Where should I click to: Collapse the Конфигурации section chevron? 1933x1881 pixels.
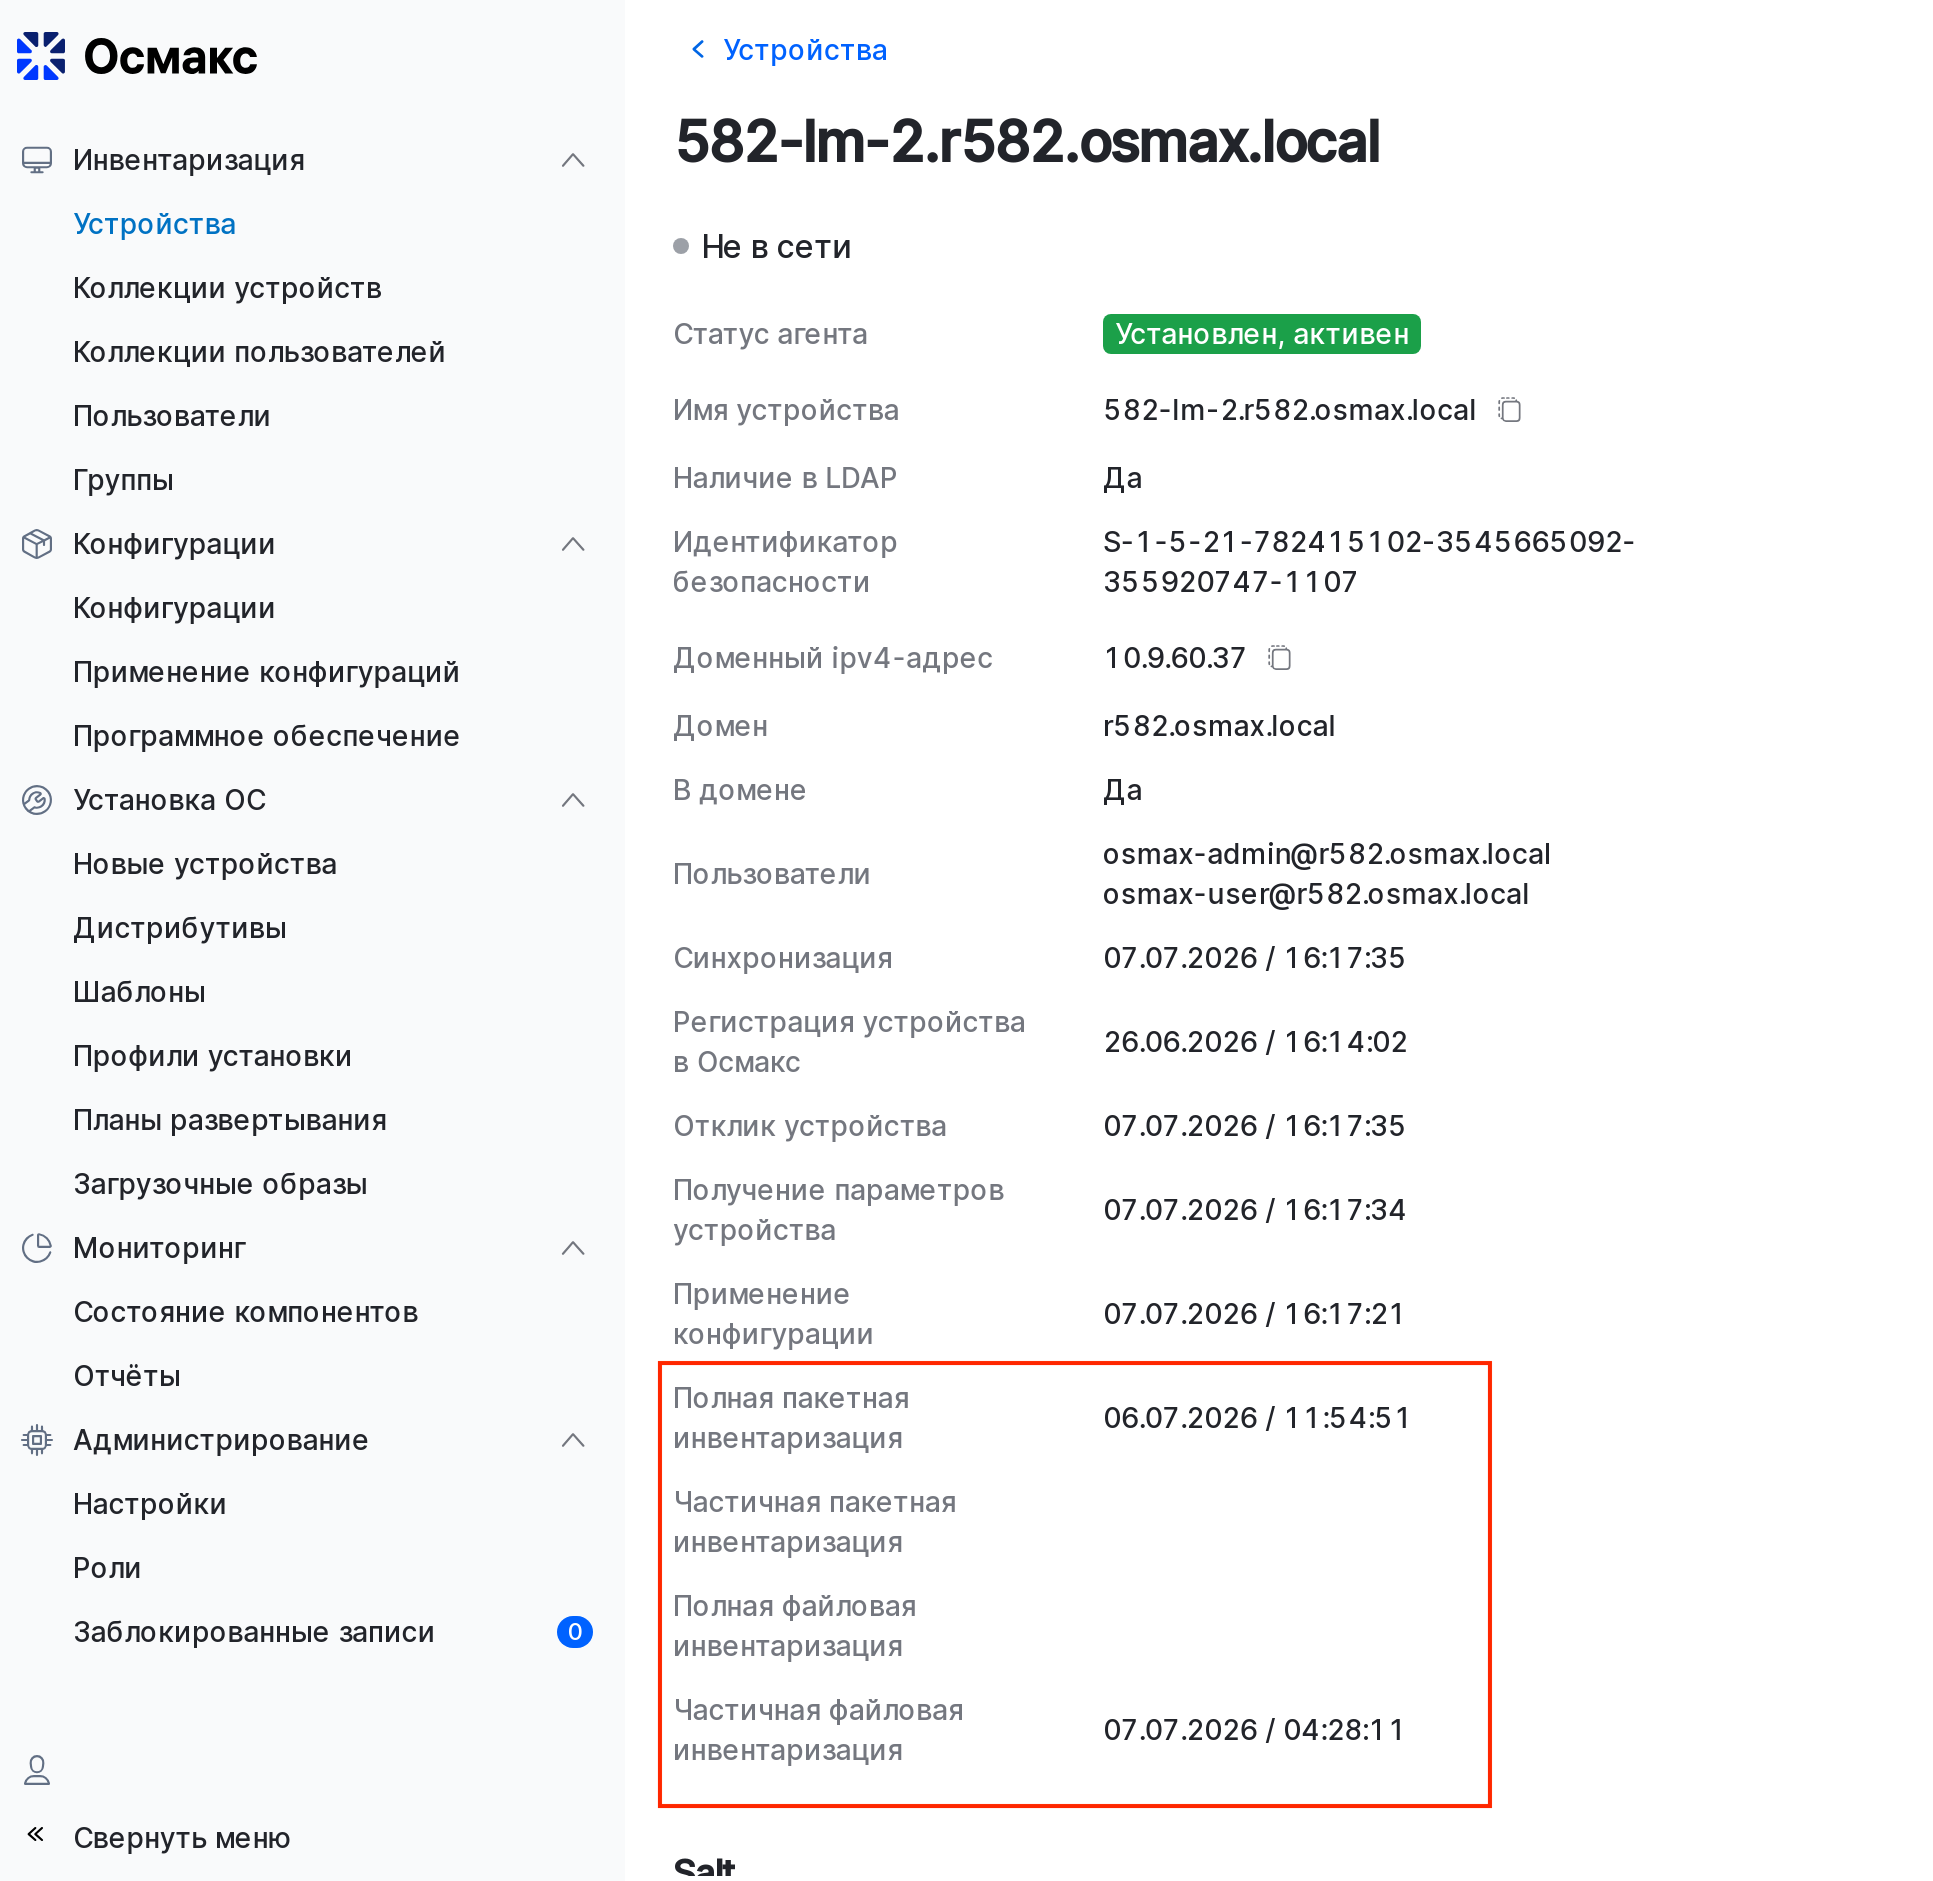tap(573, 544)
